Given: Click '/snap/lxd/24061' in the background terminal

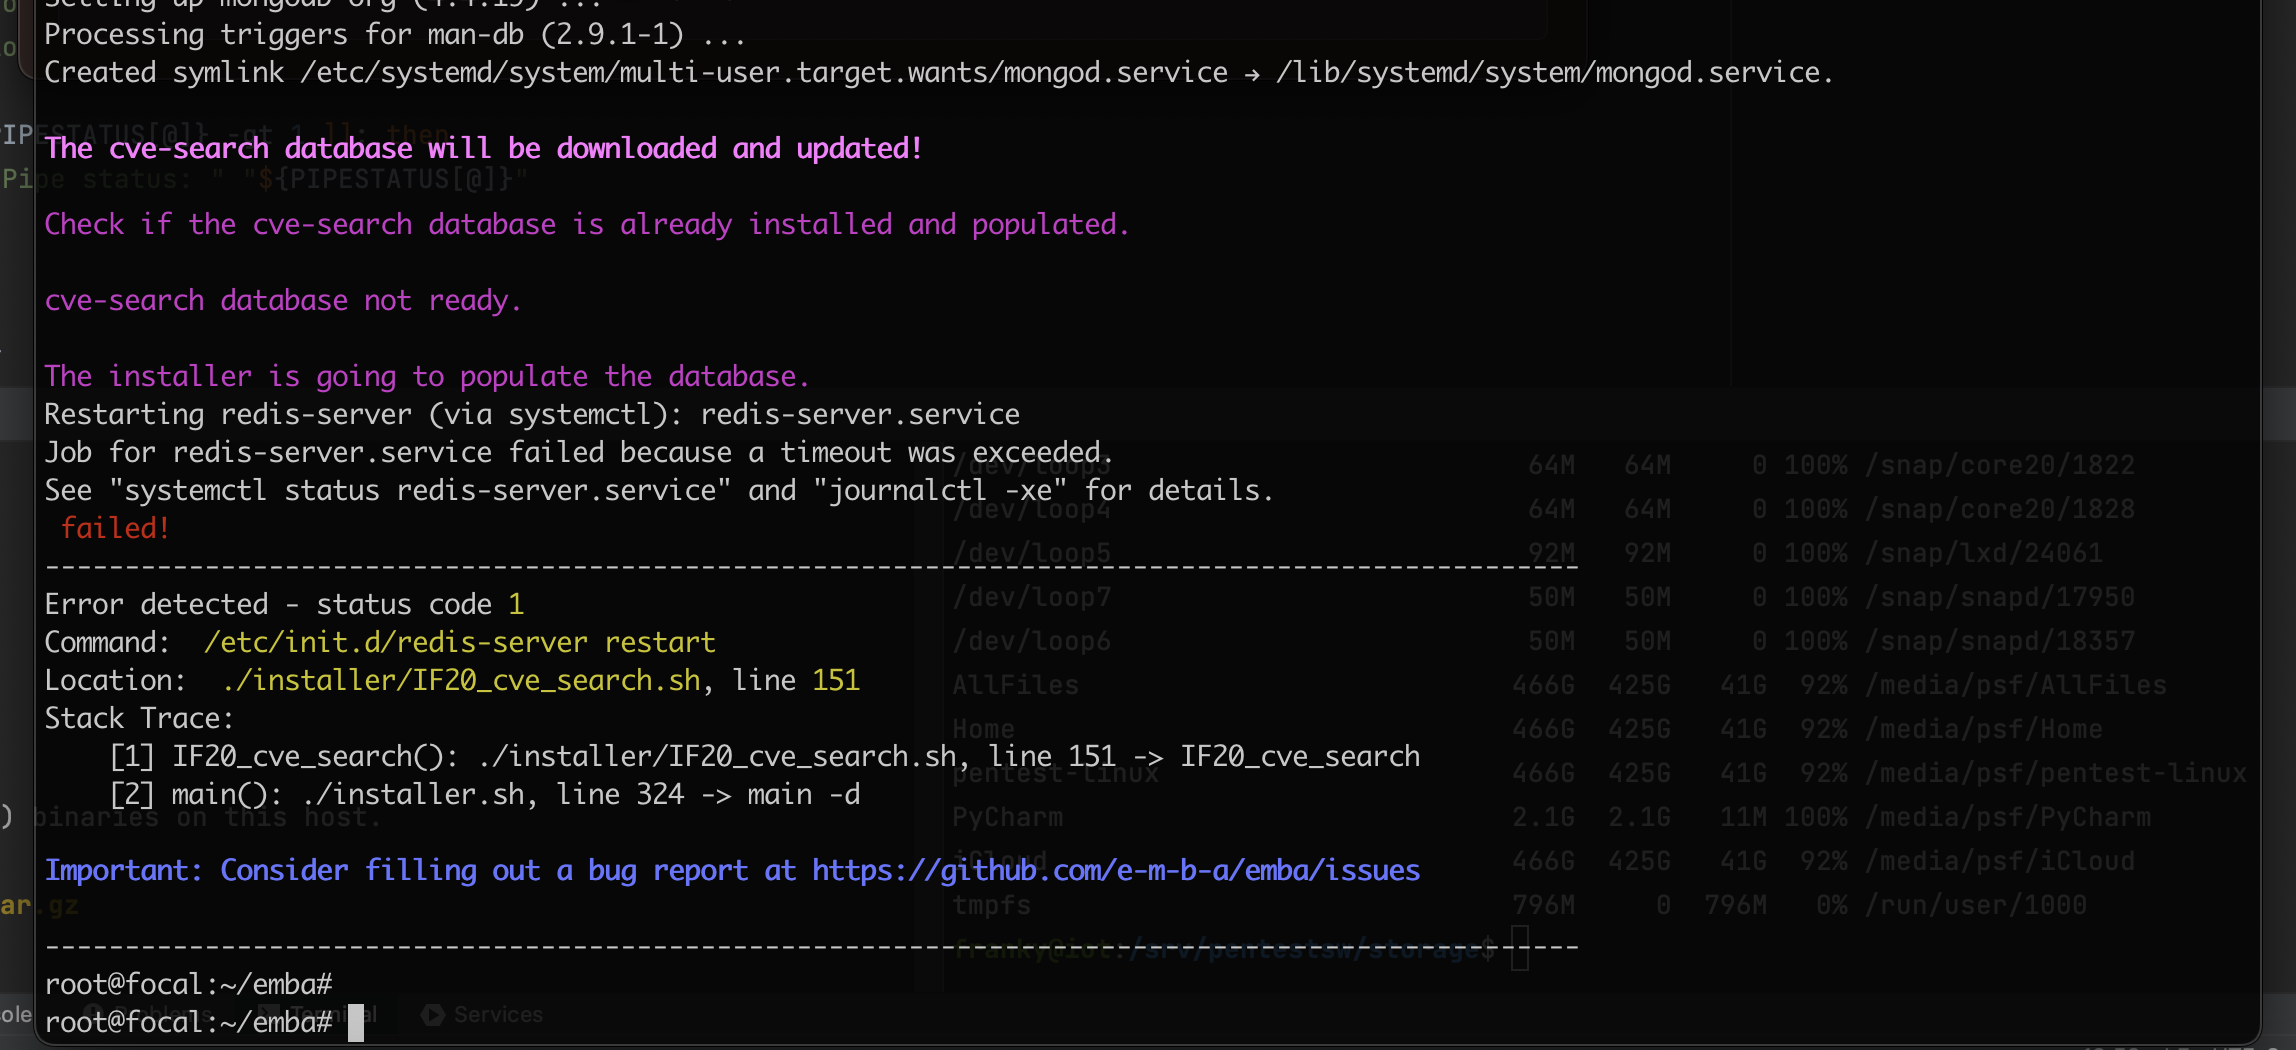Looking at the screenshot, I should 1984,553.
